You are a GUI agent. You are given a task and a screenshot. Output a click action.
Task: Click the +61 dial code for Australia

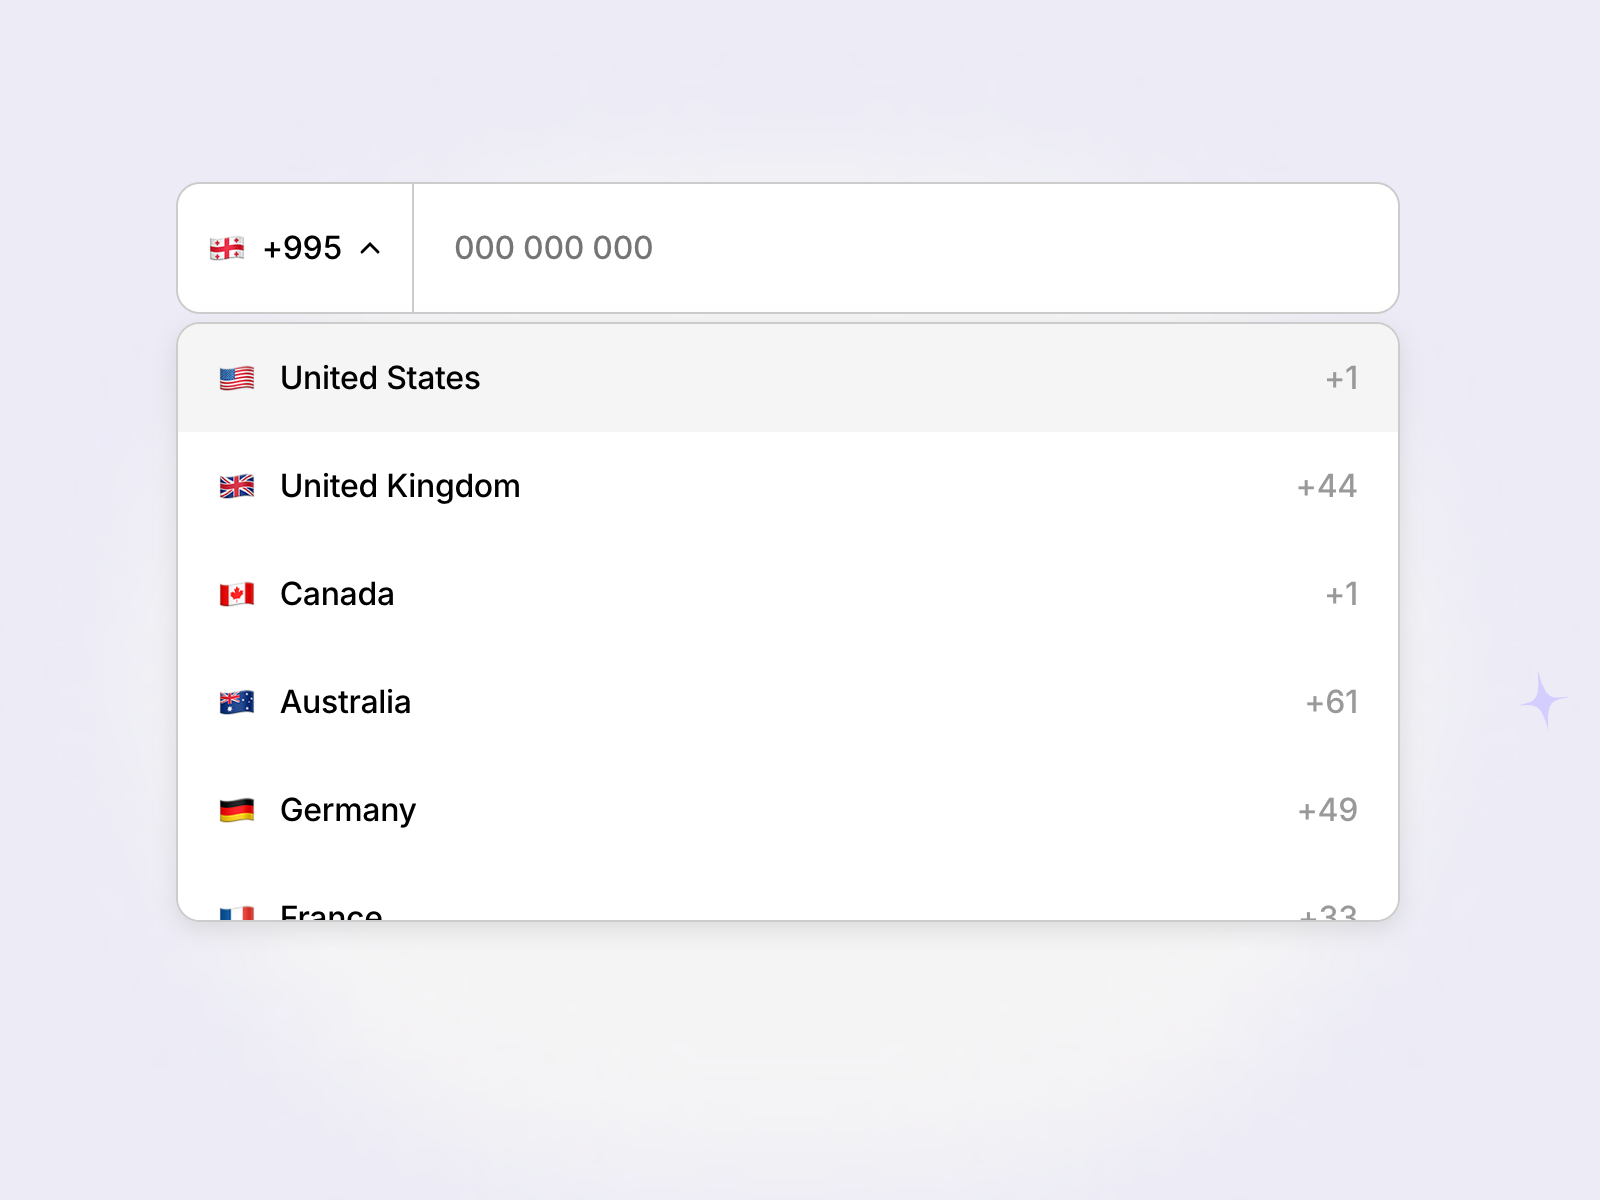pyautogui.click(x=1331, y=702)
